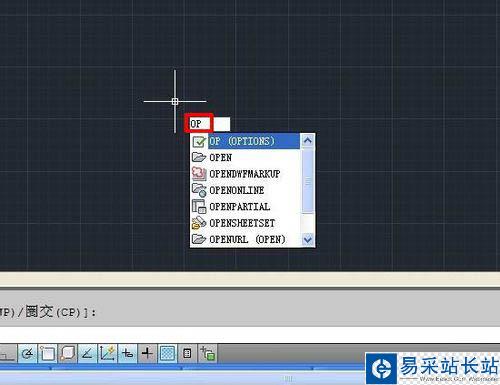Click the white command line input area
500x385 pixels.
(250, 334)
